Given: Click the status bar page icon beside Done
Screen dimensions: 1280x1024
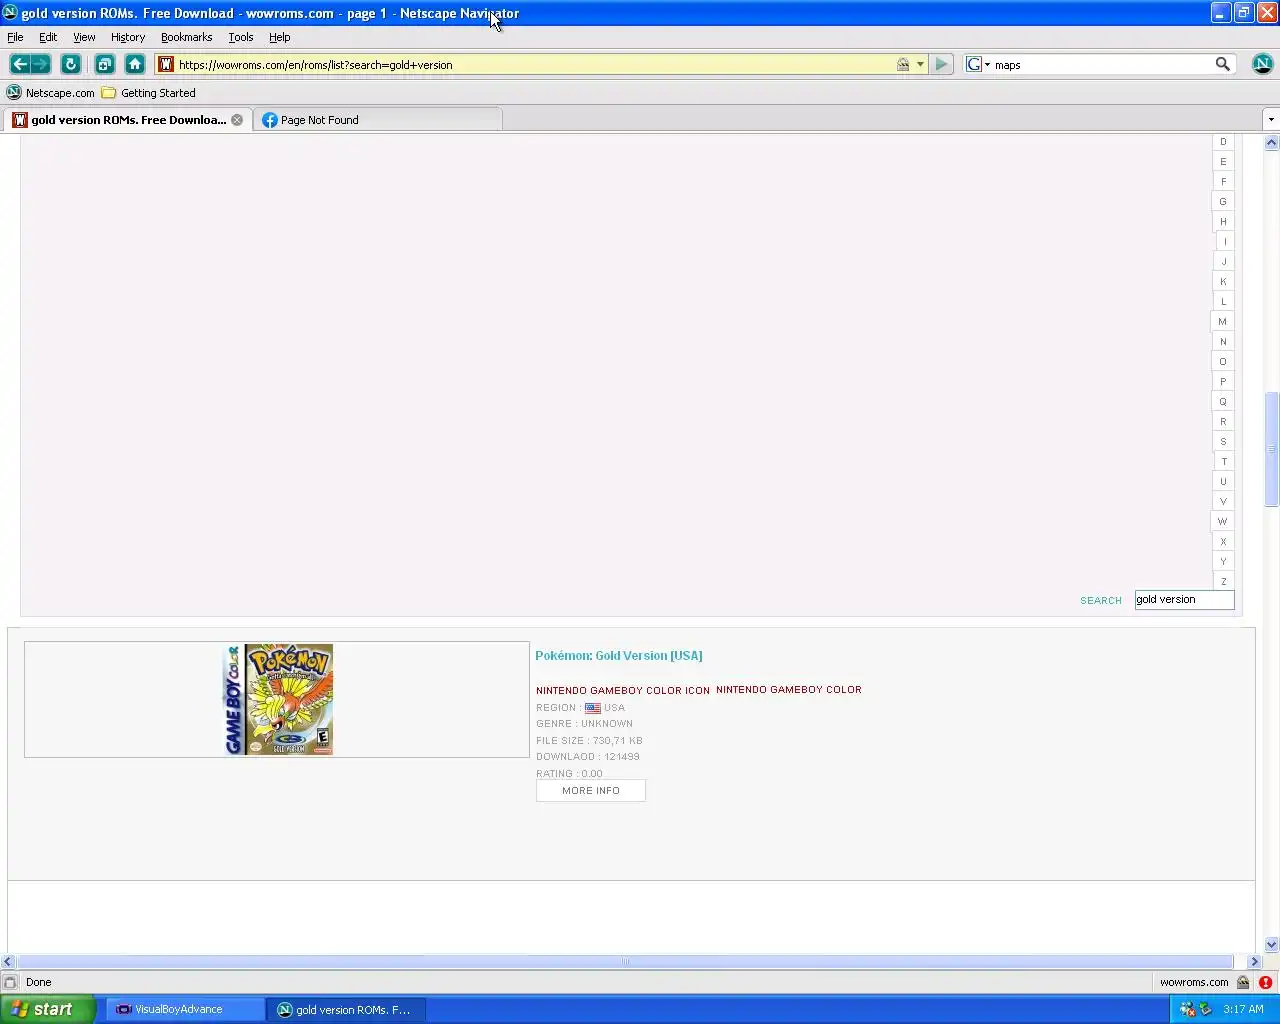Looking at the screenshot, I should tap(10, 982).
